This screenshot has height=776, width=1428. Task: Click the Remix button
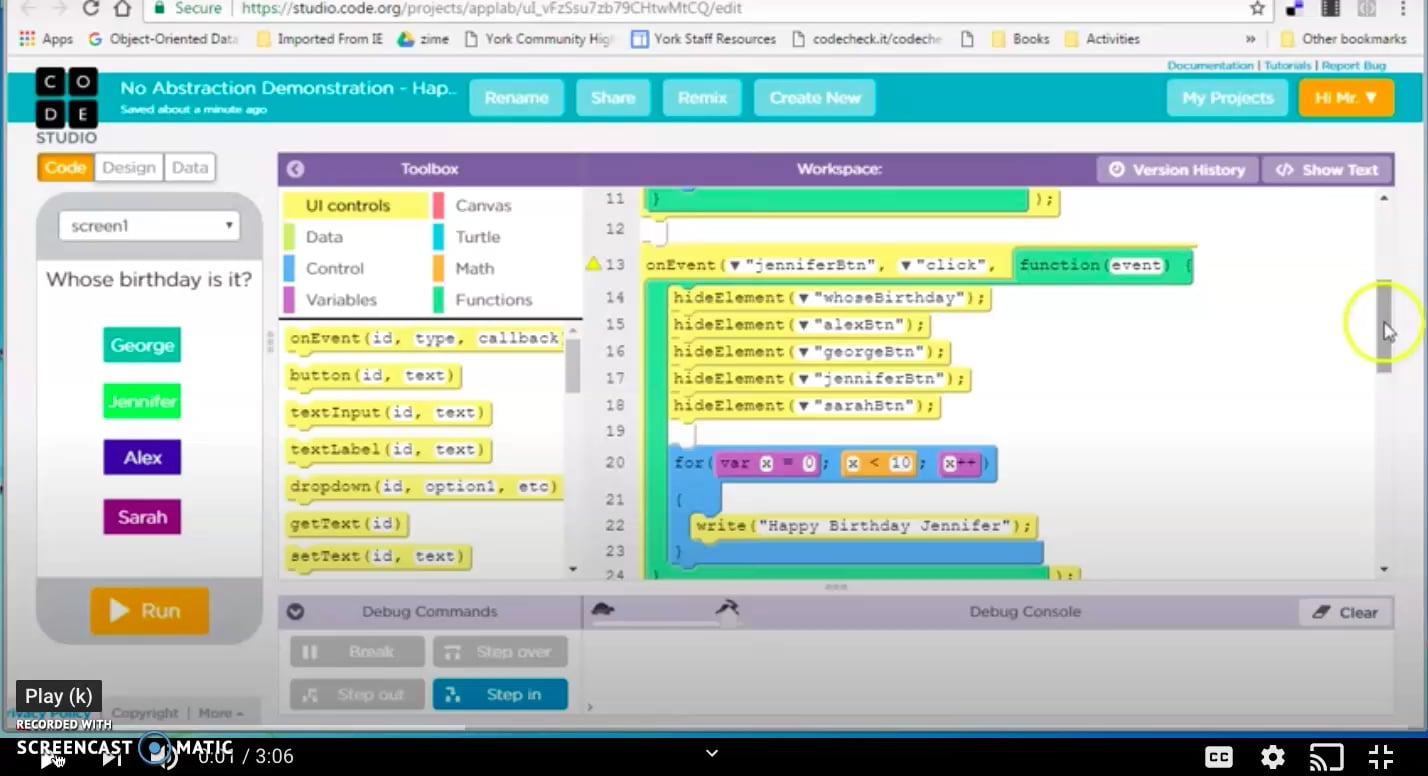point(702,98)
